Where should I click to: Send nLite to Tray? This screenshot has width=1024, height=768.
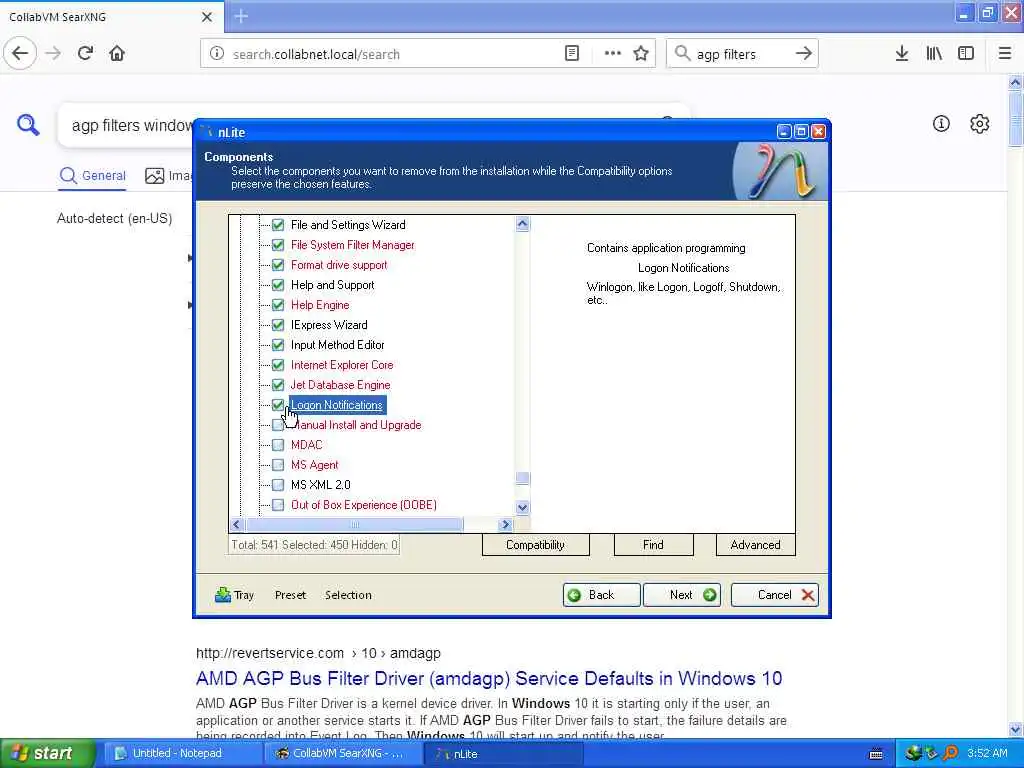click(x=234, y=595)
